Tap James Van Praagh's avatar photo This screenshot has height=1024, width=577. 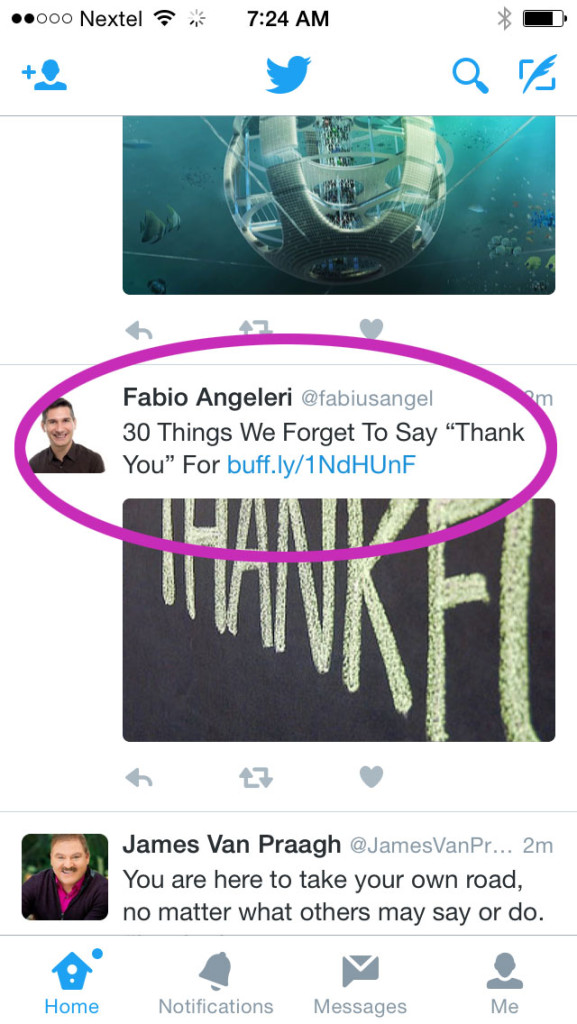coord(65,877)
